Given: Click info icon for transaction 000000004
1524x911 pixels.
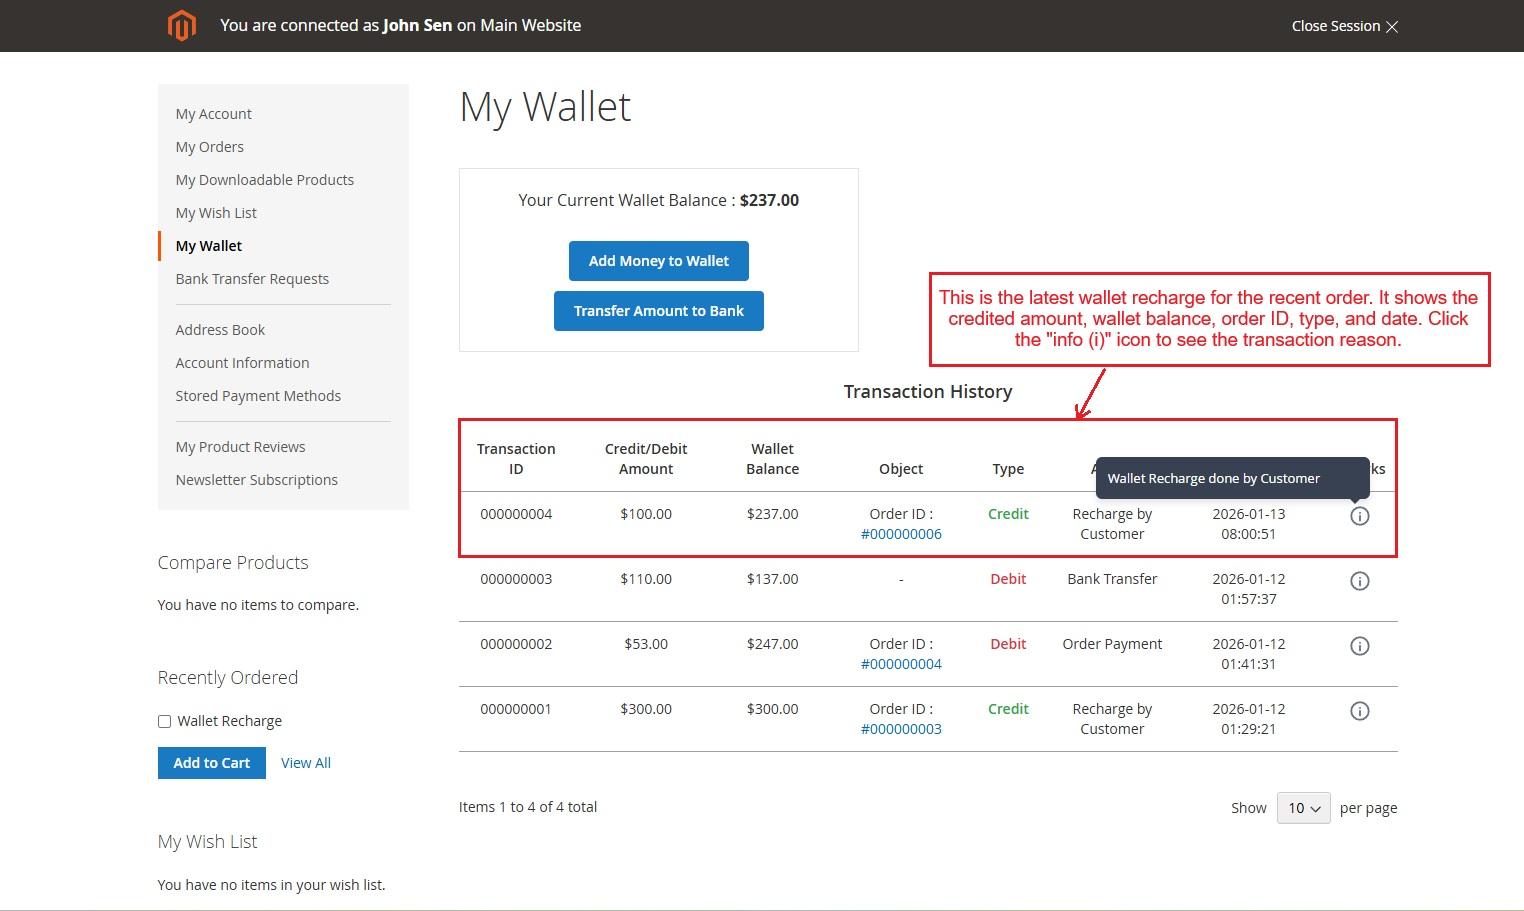Looking at the screenshot, I should (x=1359, y=516).
